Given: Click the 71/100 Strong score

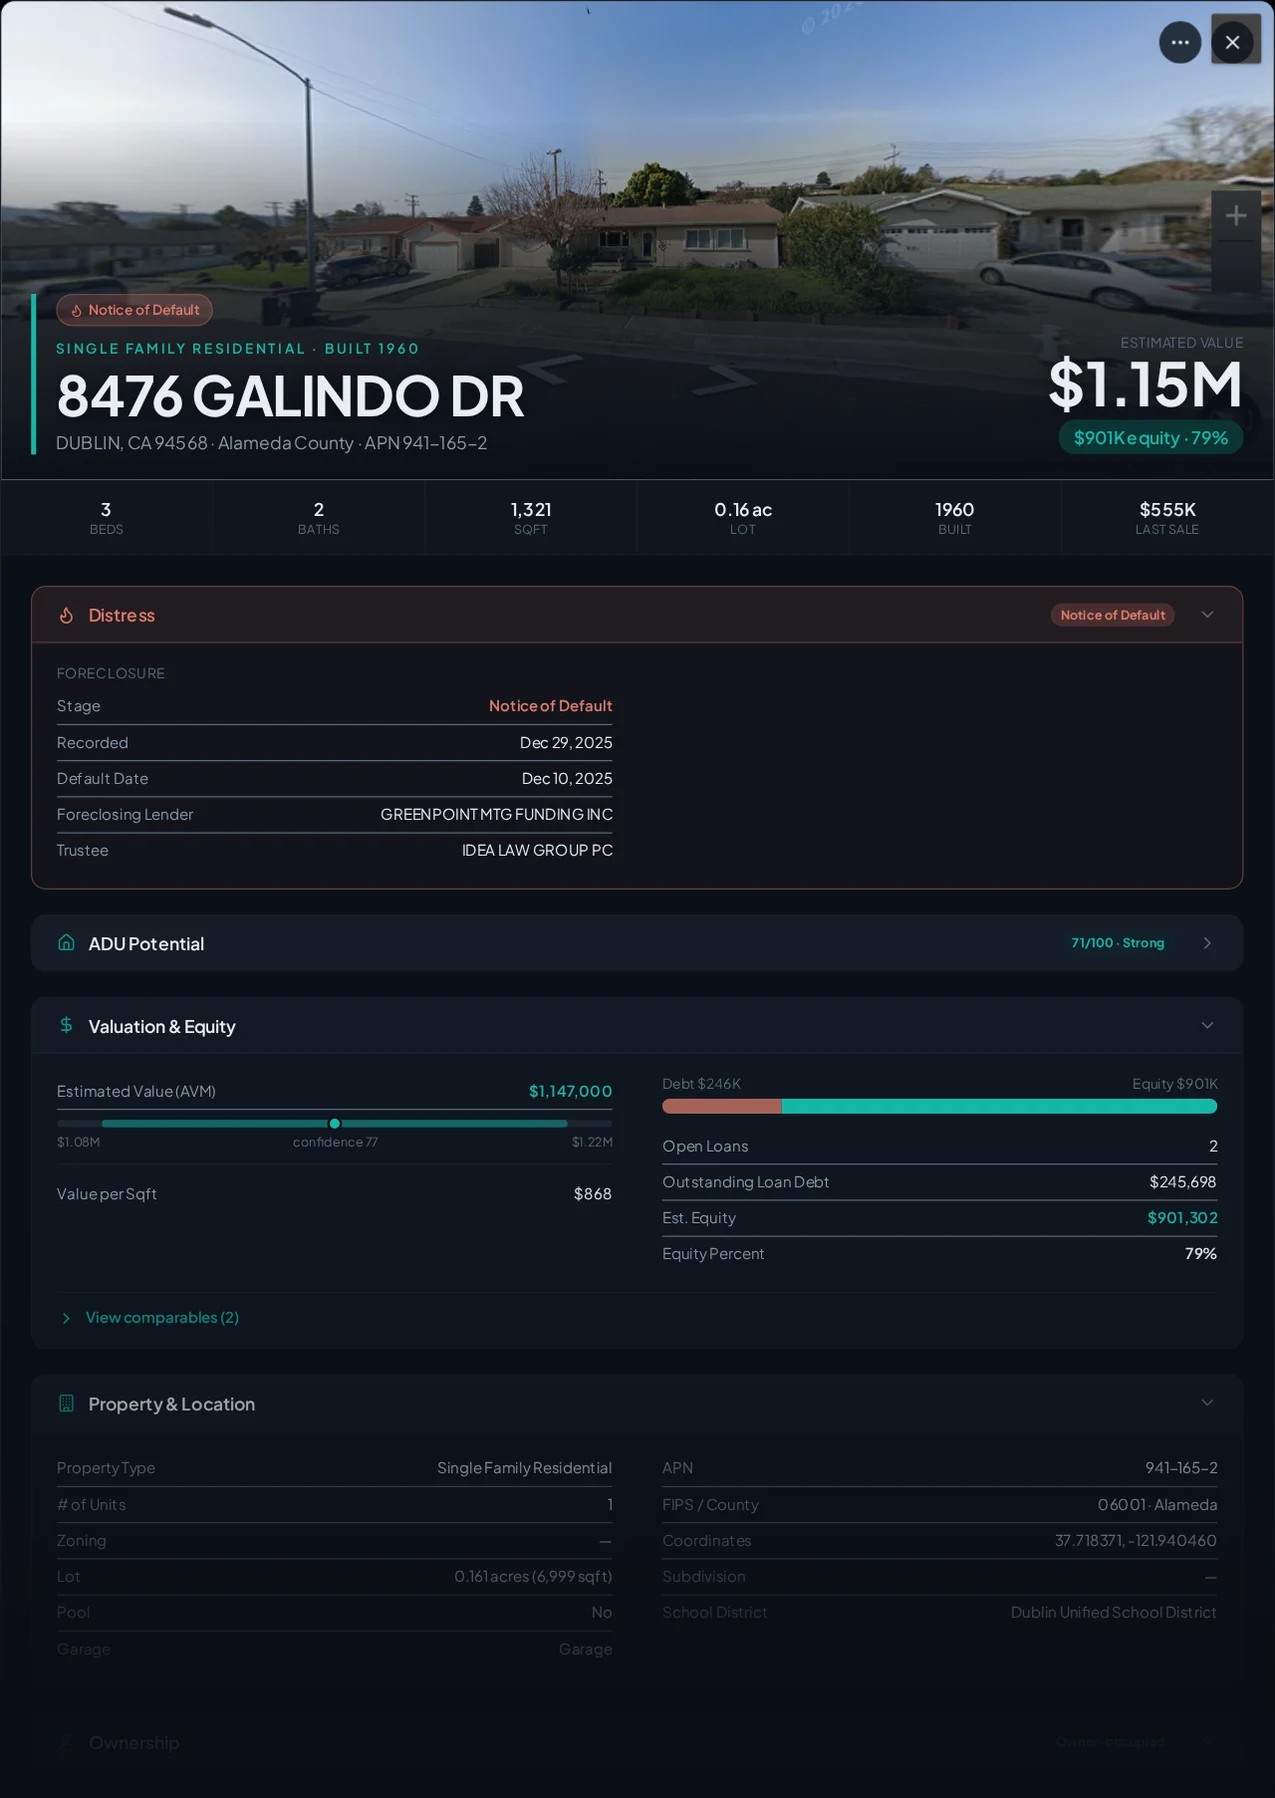Looking at the screenshot, I should (x=1117, y=943).
